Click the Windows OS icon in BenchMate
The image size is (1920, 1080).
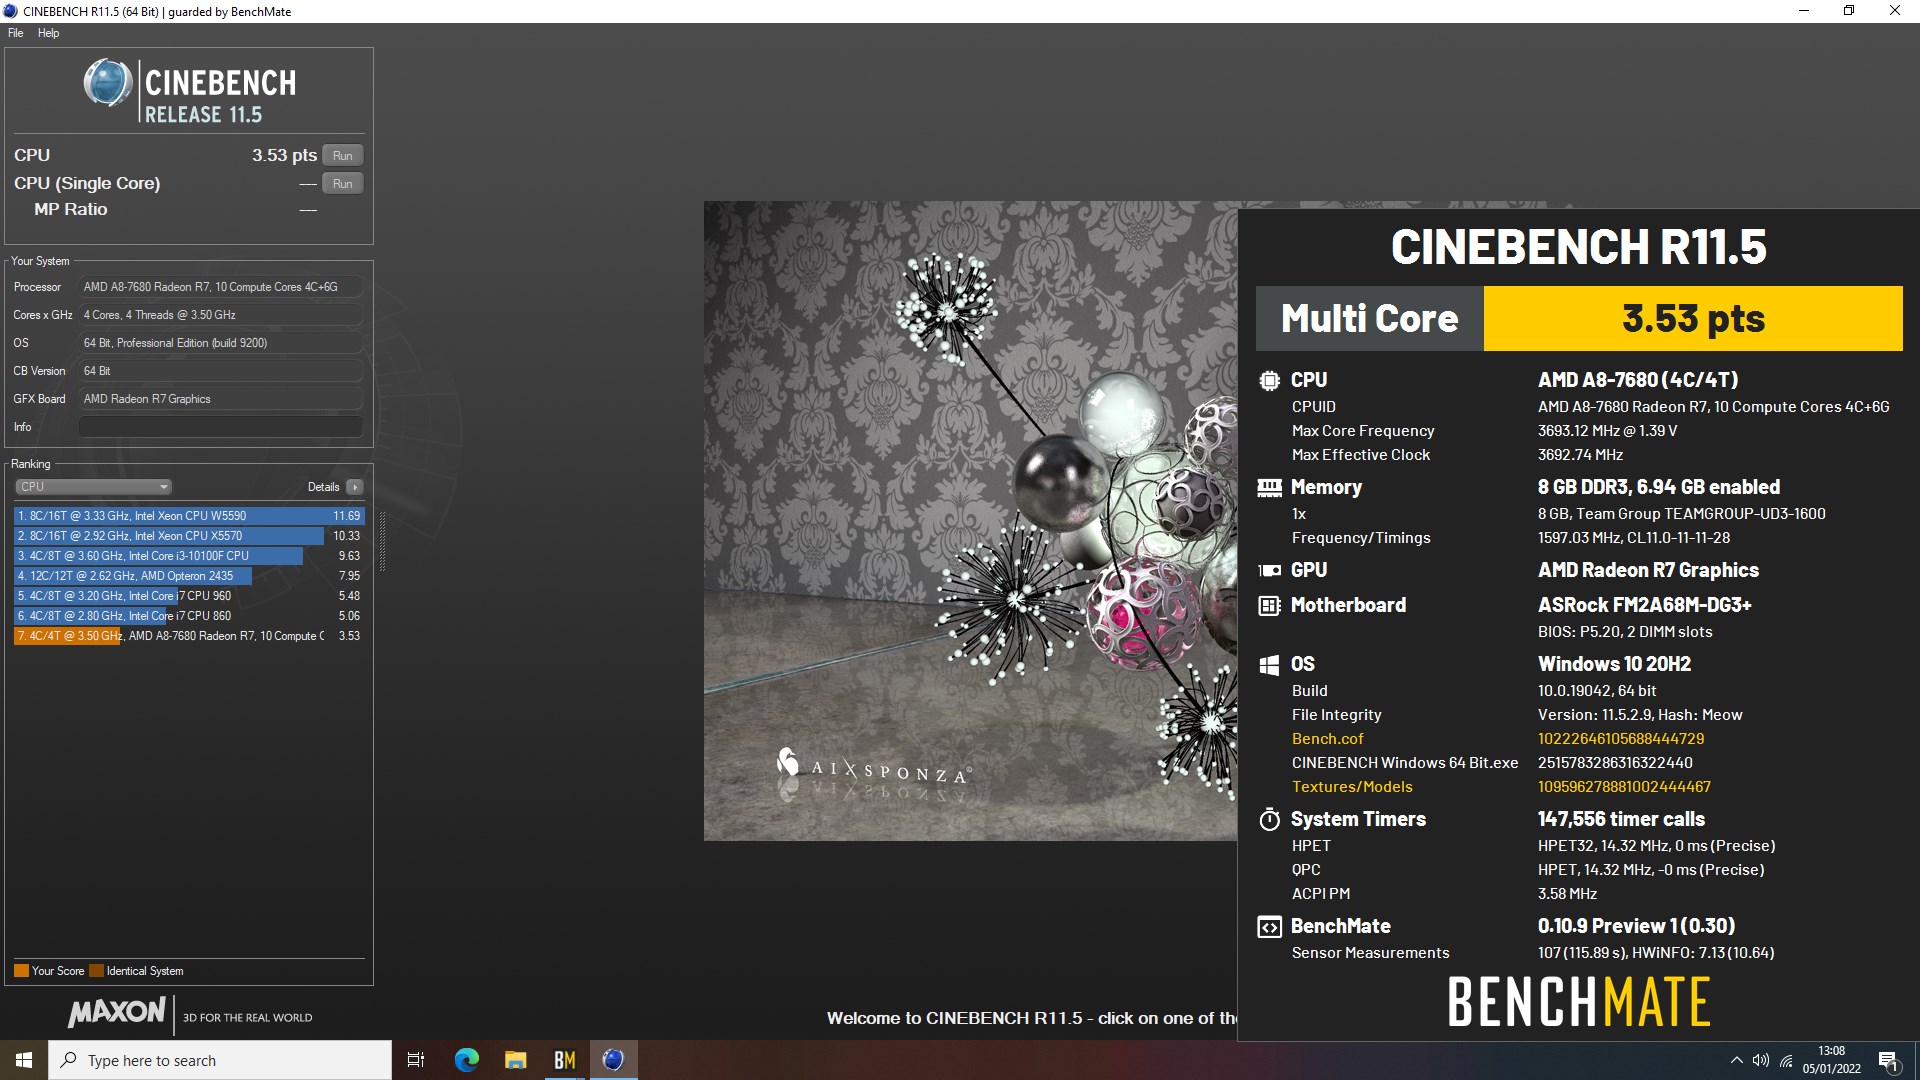pos(1269,665)
